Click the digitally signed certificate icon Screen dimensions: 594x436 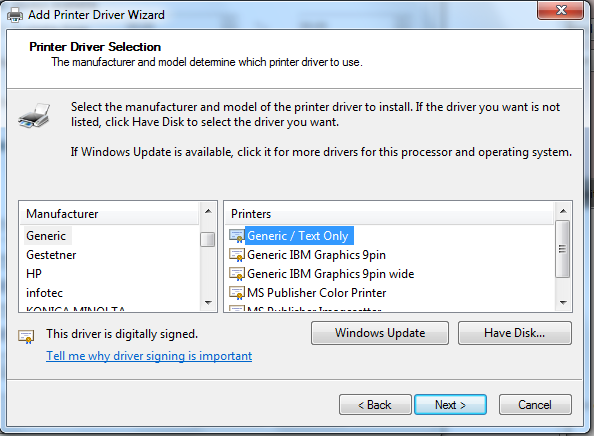point(26,336)
